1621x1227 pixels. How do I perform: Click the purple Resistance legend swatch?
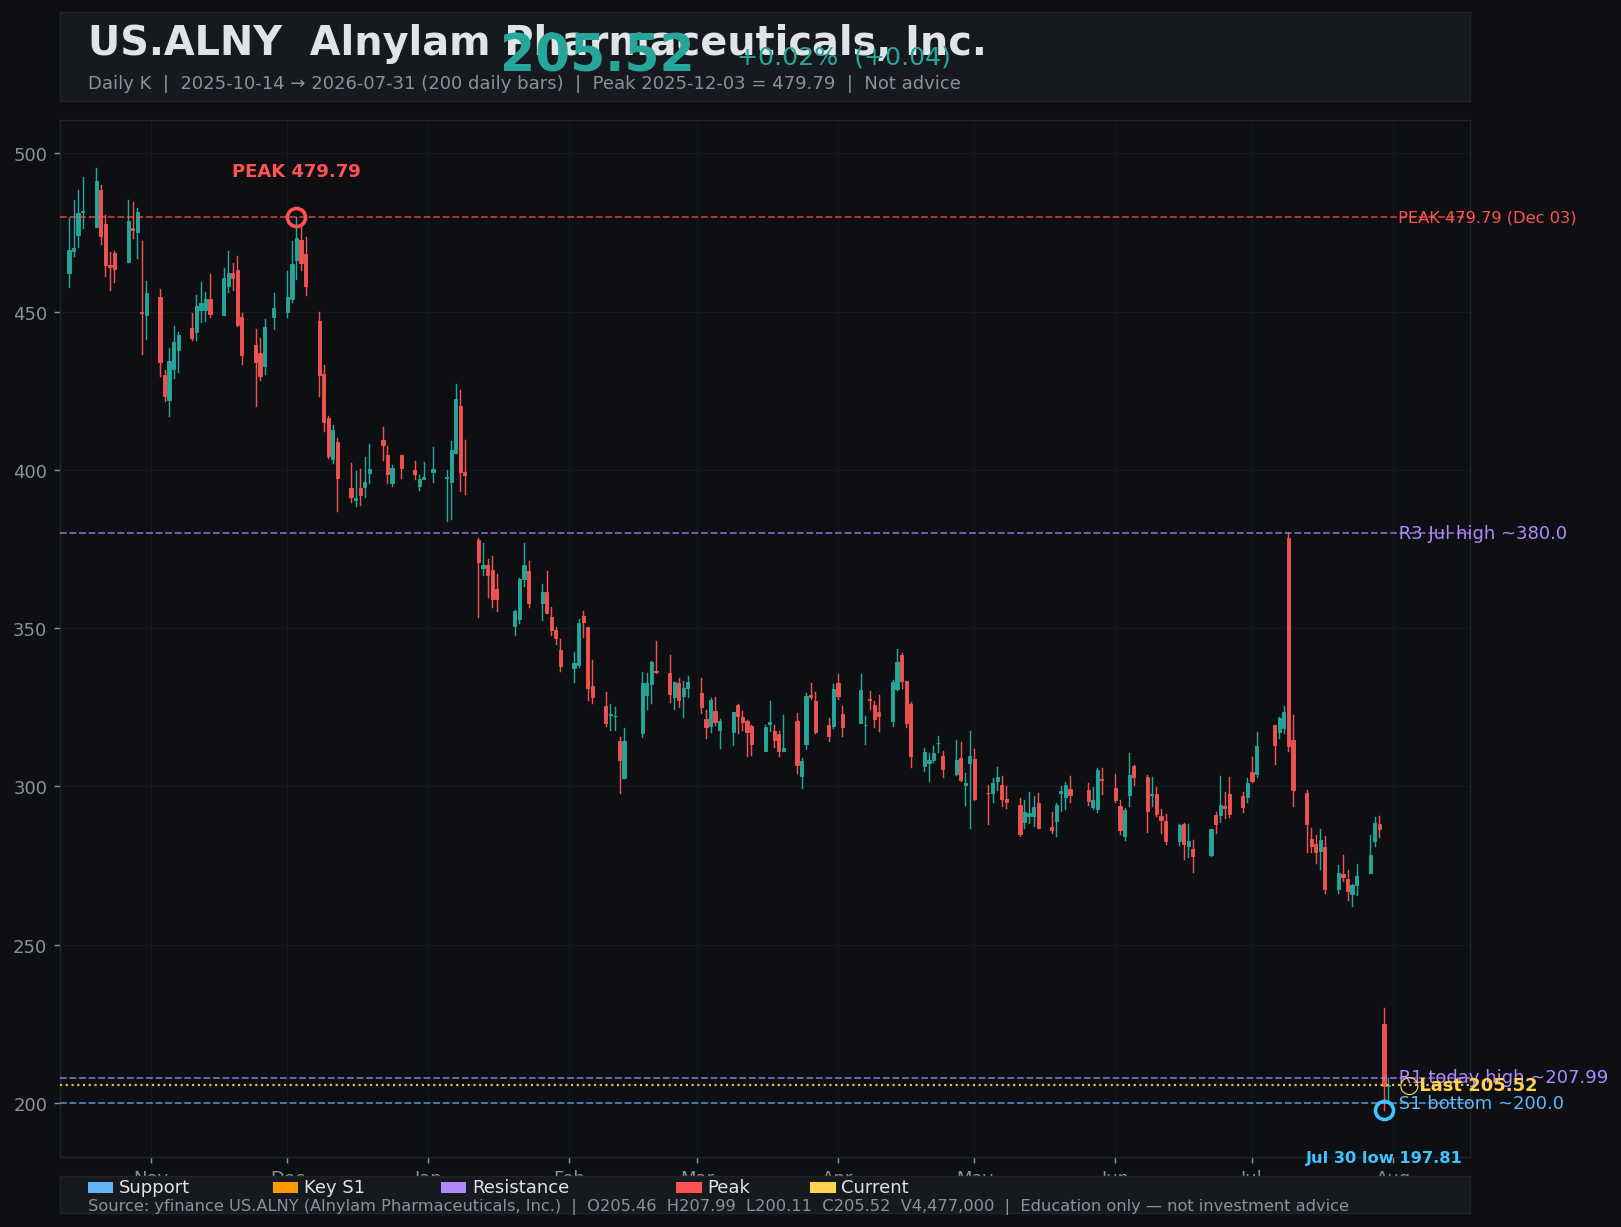click(454, 1187)
